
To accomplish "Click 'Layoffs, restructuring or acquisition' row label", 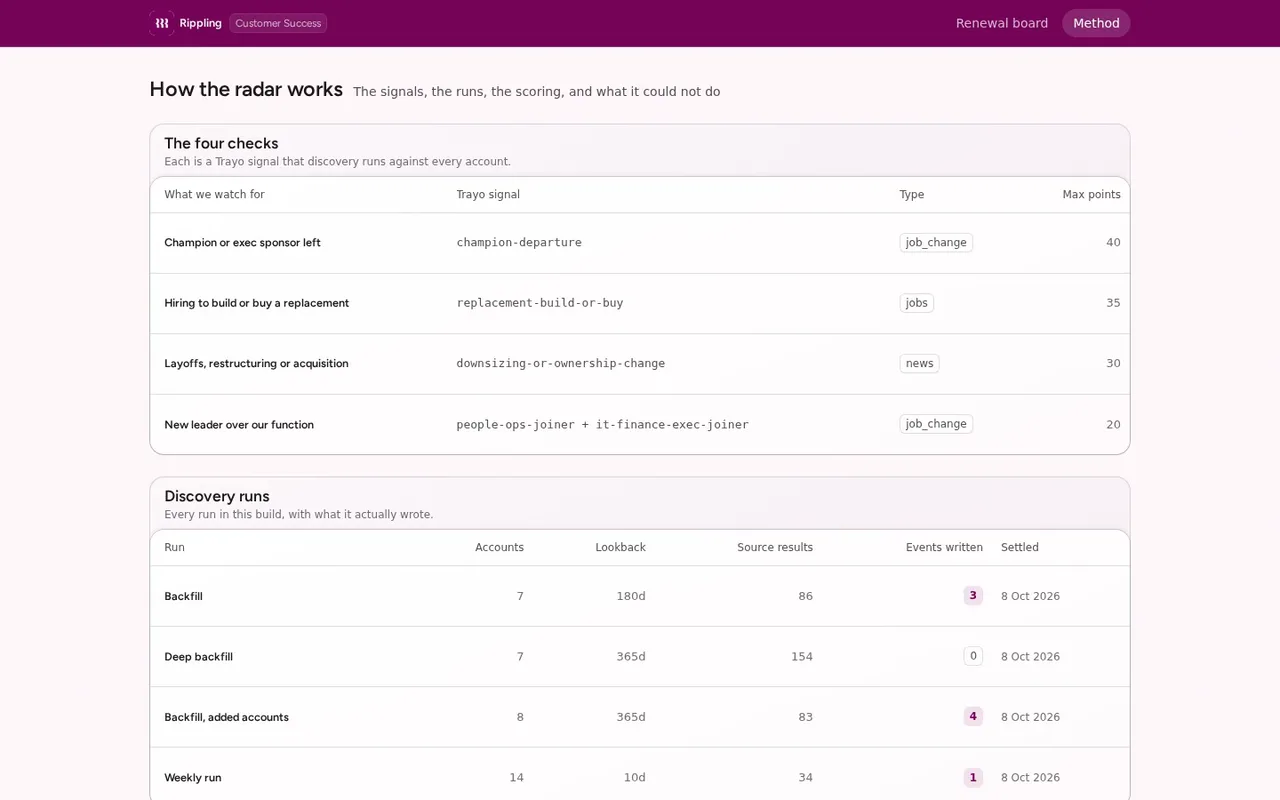I will point(256,364).
